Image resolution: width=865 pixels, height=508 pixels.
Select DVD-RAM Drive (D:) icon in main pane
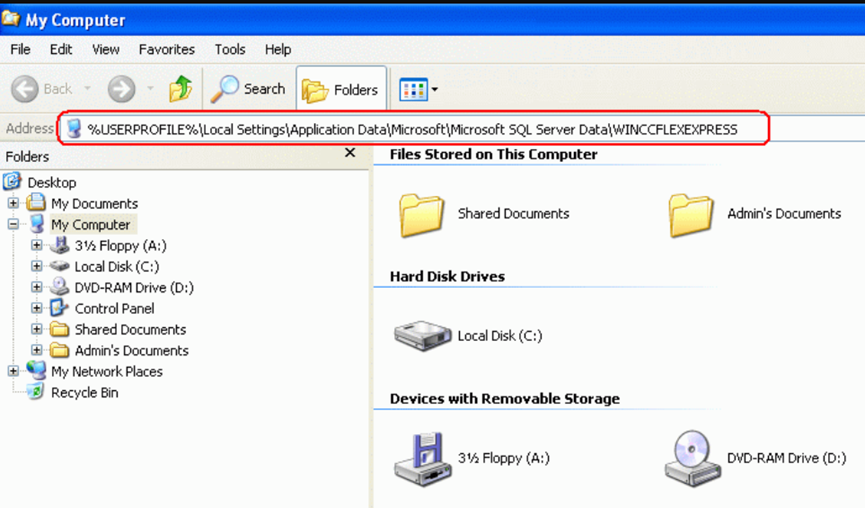coord(693,459)
